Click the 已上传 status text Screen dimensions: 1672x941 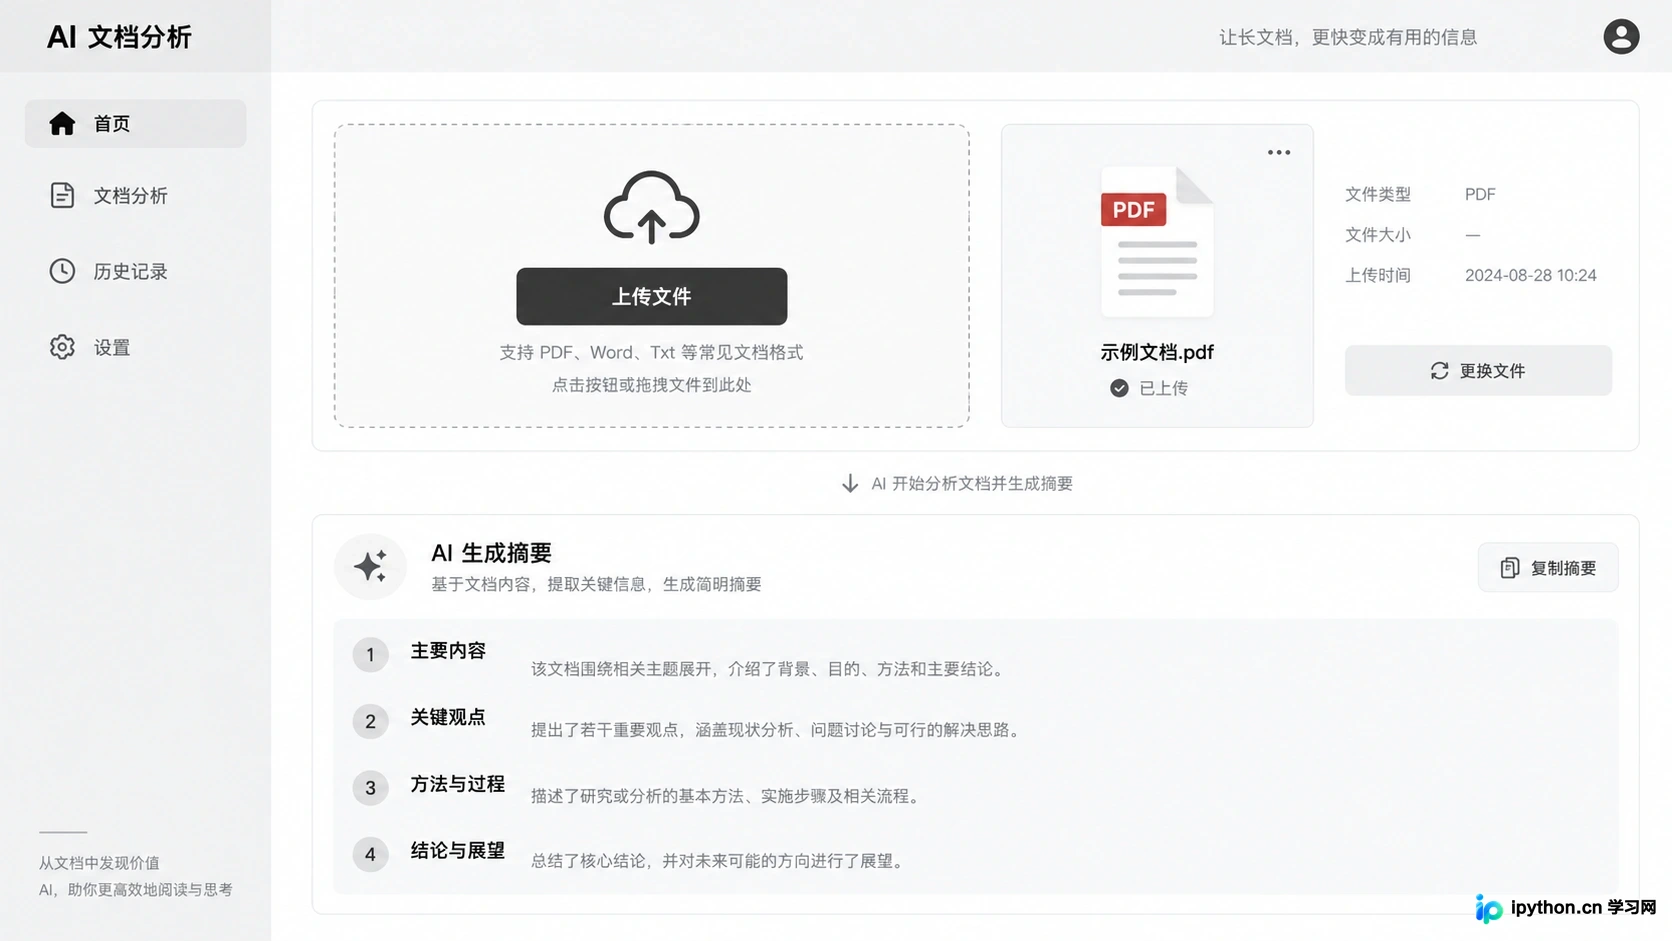1164,388
